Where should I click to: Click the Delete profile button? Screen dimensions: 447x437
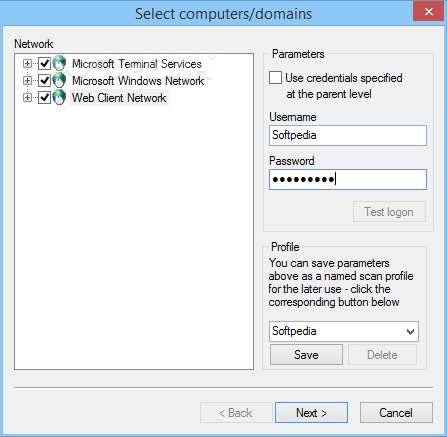click(x=382, y=355)
